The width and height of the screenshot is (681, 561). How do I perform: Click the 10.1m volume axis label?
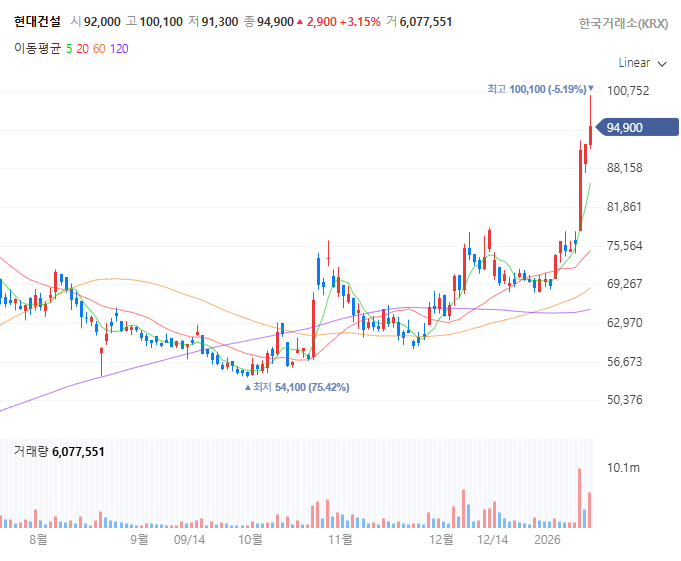pos(623,468)
